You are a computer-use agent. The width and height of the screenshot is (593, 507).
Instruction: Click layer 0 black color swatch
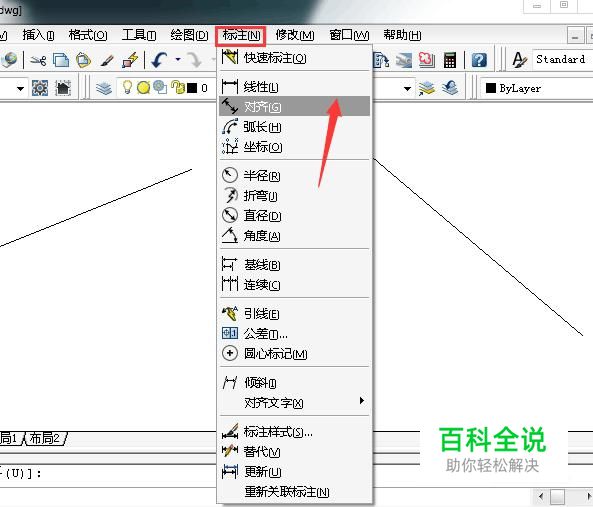coord(192,88)
